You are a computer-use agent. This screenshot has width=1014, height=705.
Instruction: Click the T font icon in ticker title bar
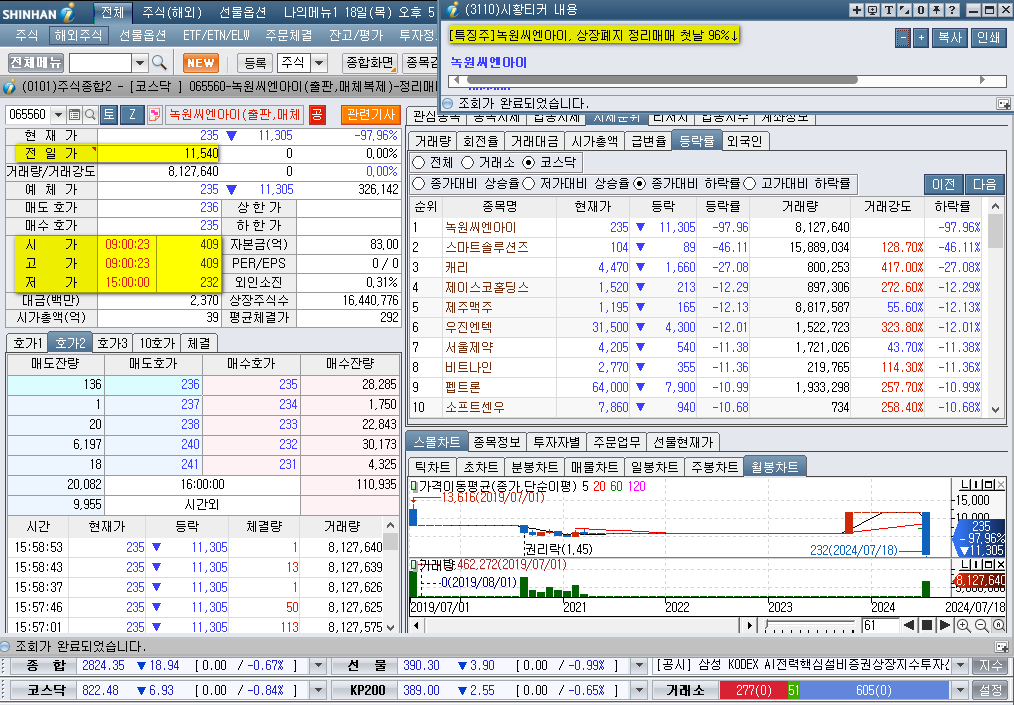pos(889,10)
